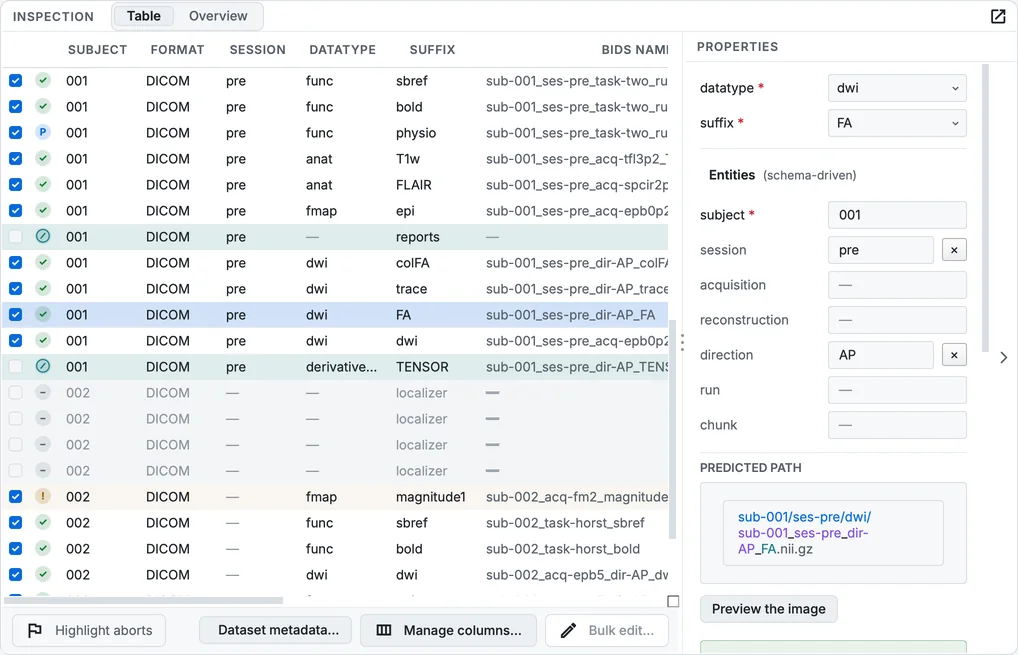Viewport: 1018px width, 655px height.
Task: Click the run entity input field
Action: tap(897, 390)
